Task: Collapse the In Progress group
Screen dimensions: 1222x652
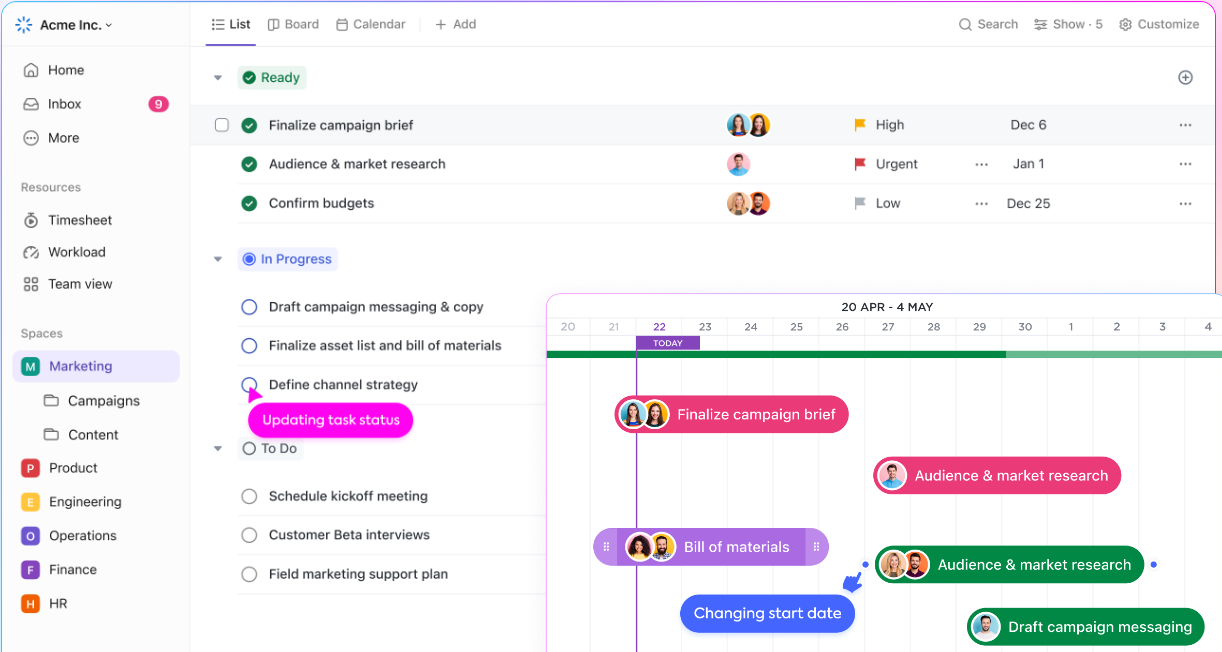Action: pos(217,258)
